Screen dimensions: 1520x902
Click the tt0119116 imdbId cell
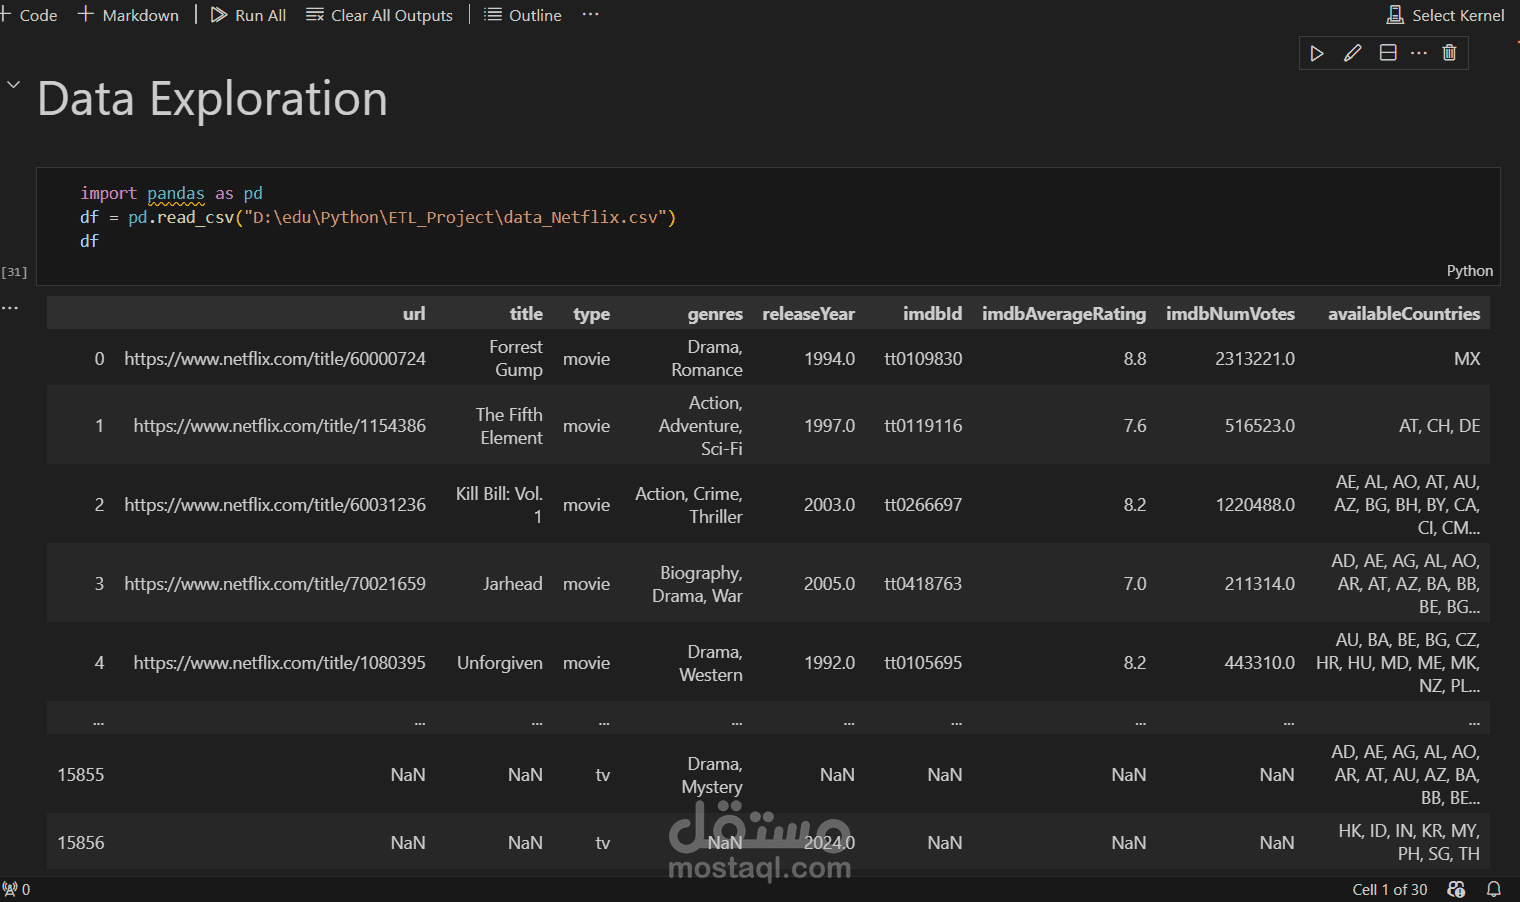[923, 426]
